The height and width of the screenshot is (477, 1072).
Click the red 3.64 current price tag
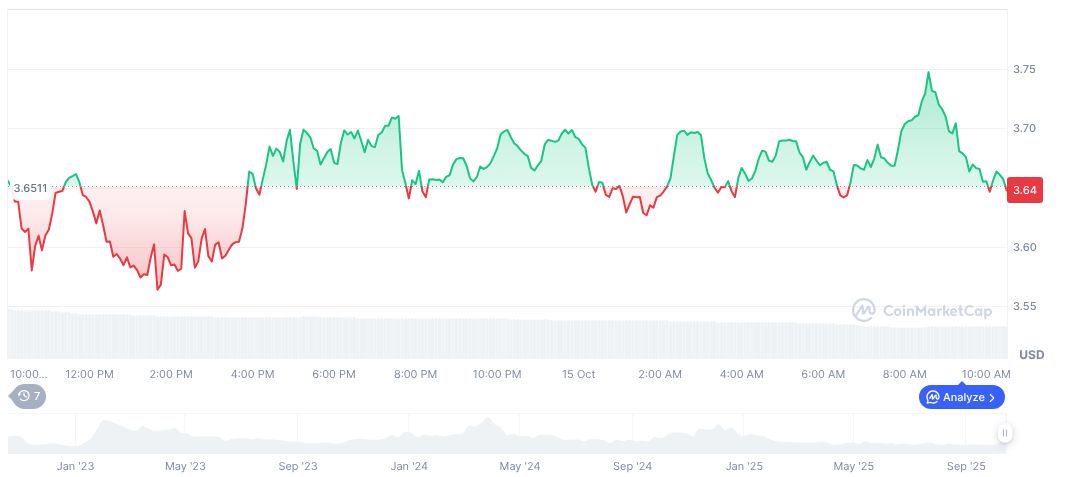1026,191
